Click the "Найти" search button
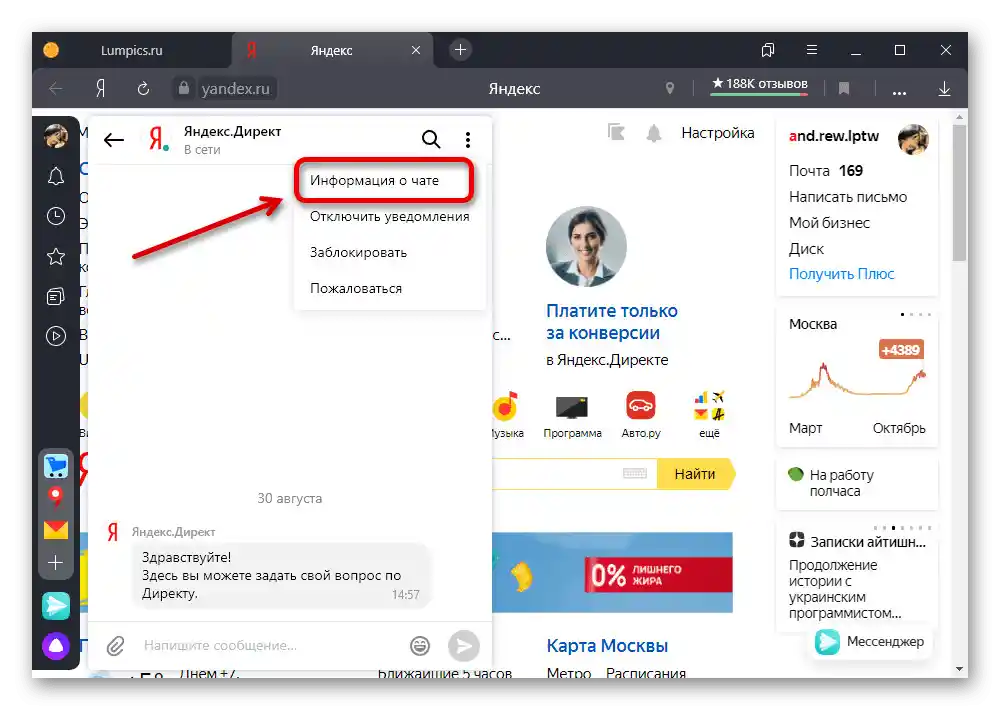This screenshot has width=1000, height=710. [695, 474]
